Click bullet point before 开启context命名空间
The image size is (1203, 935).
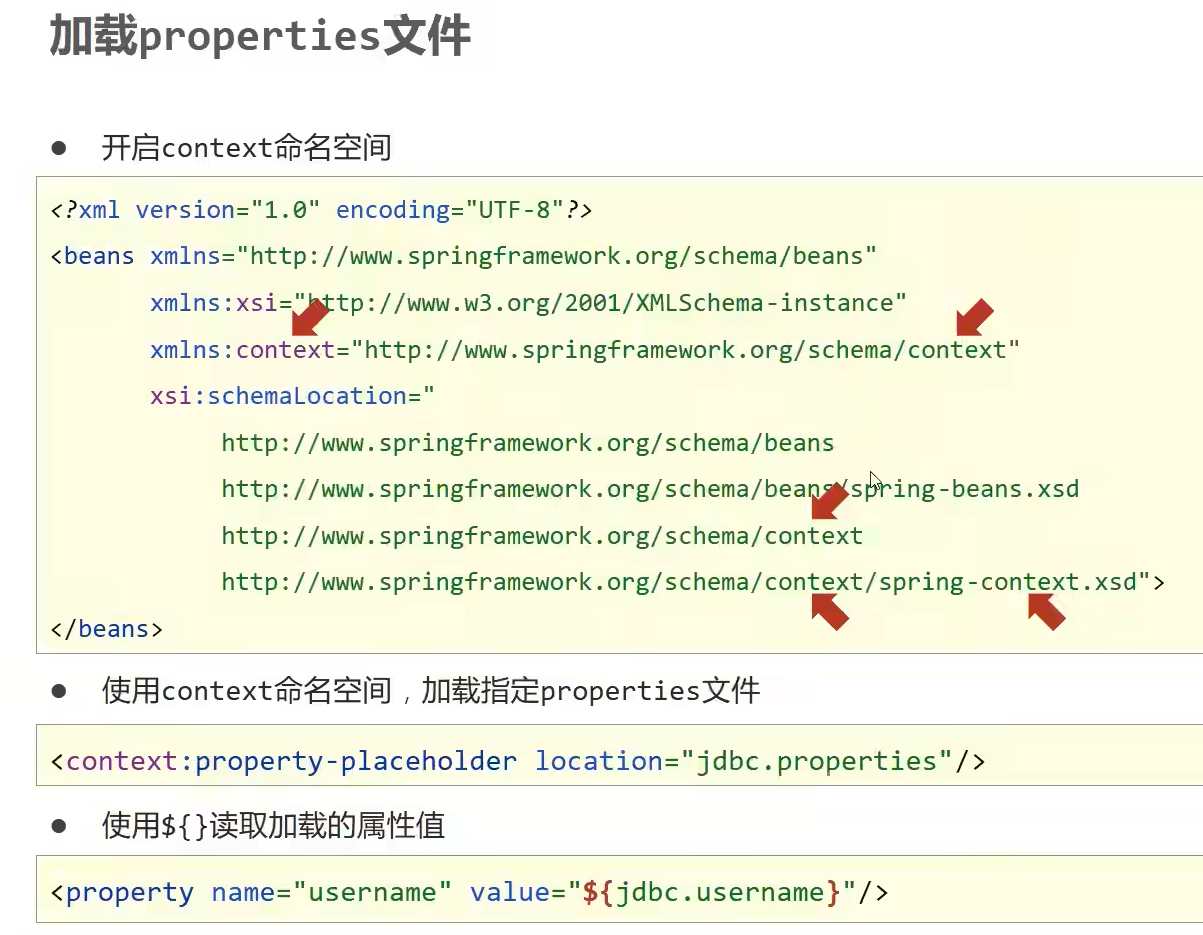click(59, 148)
